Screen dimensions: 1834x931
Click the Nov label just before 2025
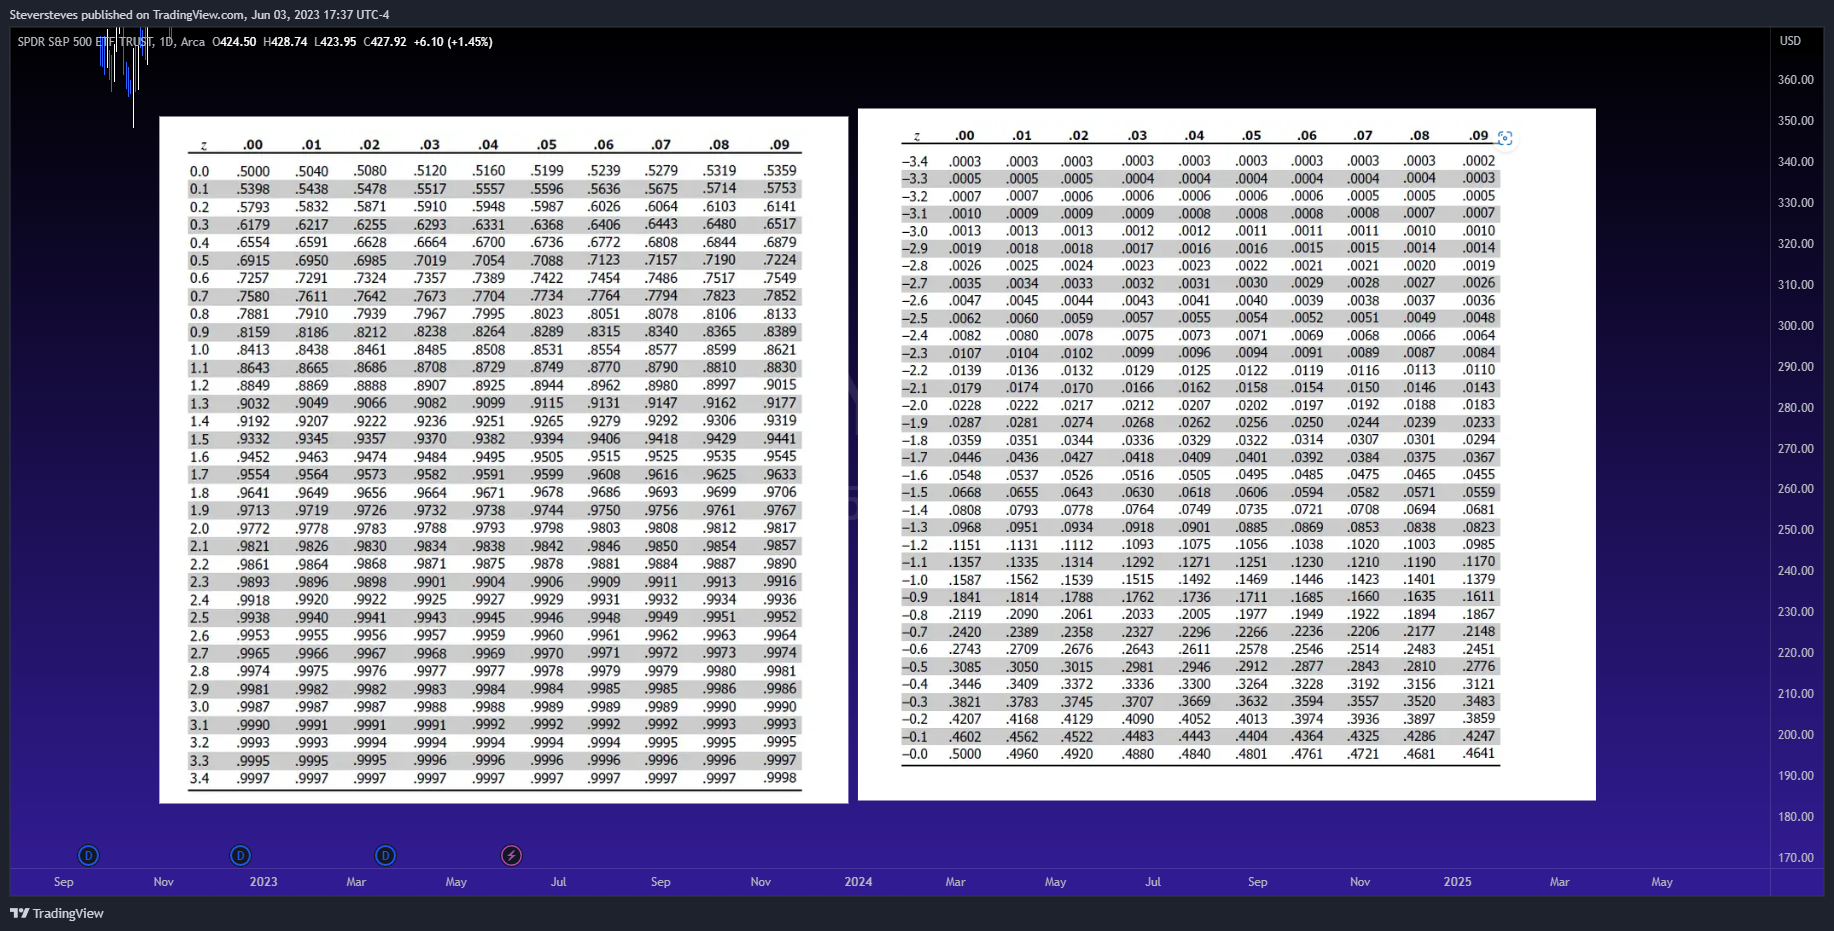coord(1360,882)
